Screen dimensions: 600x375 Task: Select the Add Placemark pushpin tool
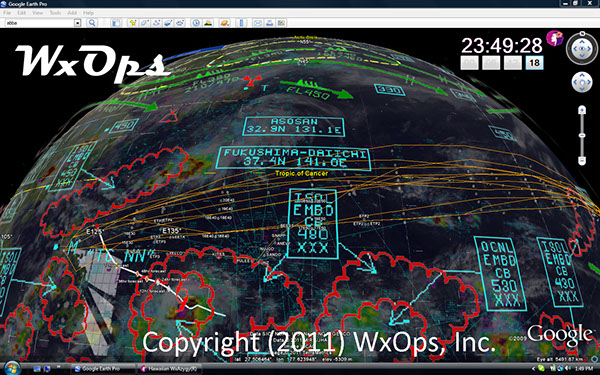[133, 23]
